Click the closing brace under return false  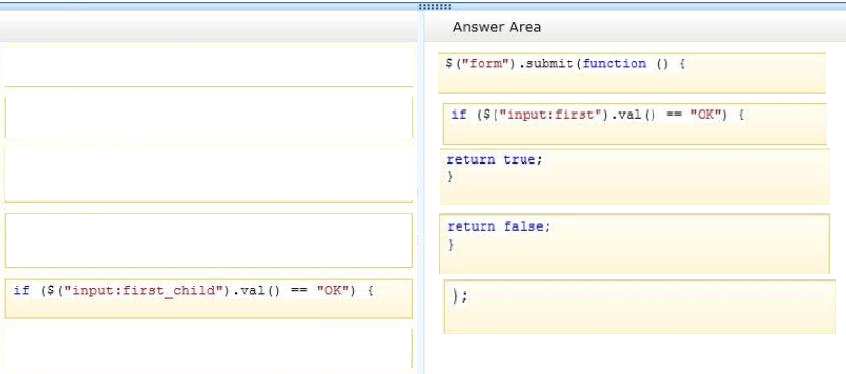click(451, 245)
